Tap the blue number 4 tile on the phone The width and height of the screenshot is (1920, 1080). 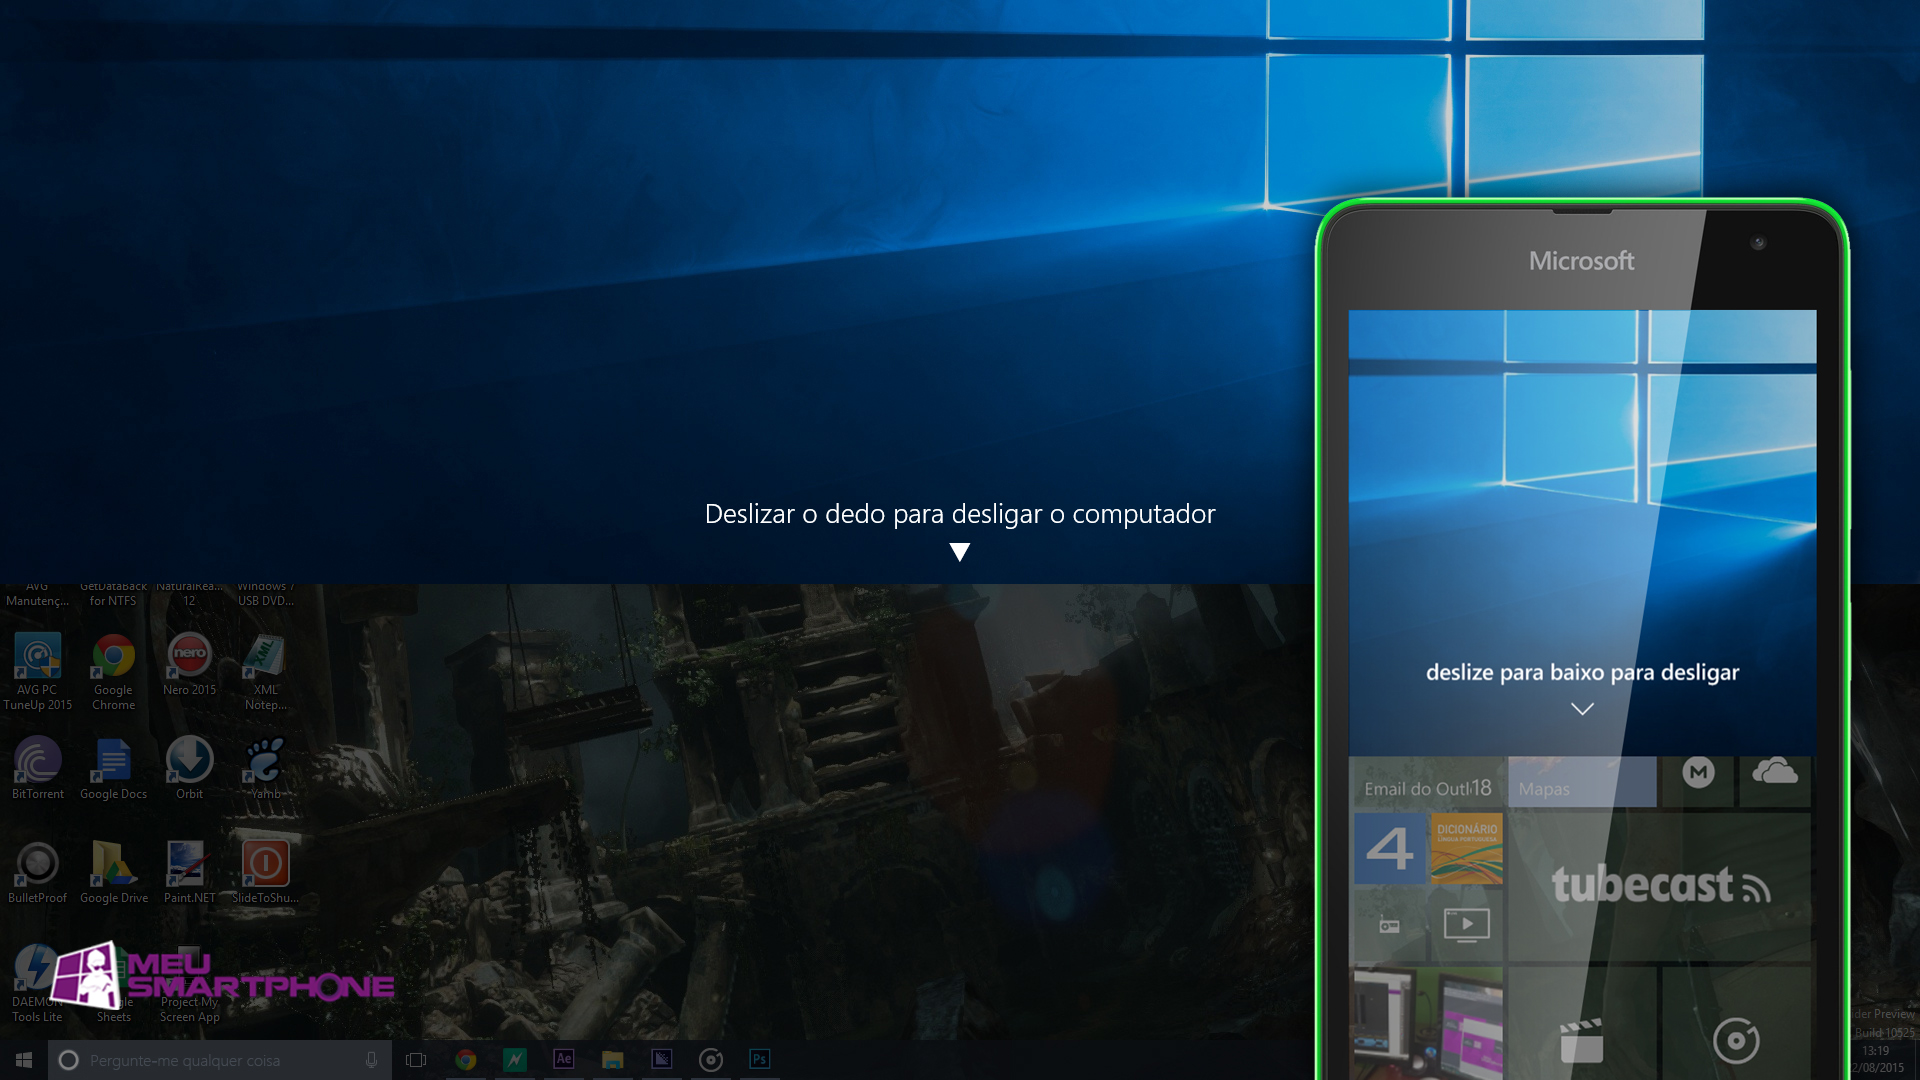pyautogui.click(x=1390, y=849)
